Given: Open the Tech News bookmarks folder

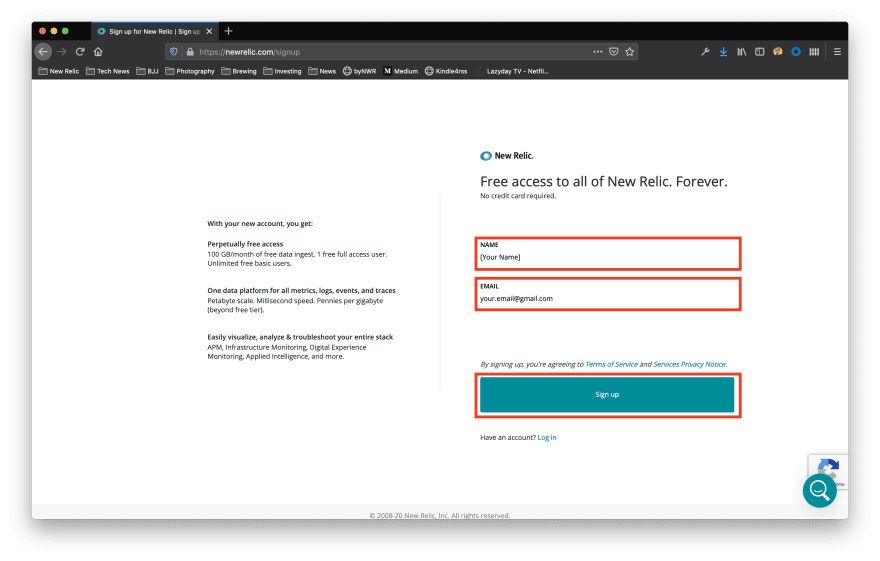Looking at the screenshot, I should click(107, 71).
